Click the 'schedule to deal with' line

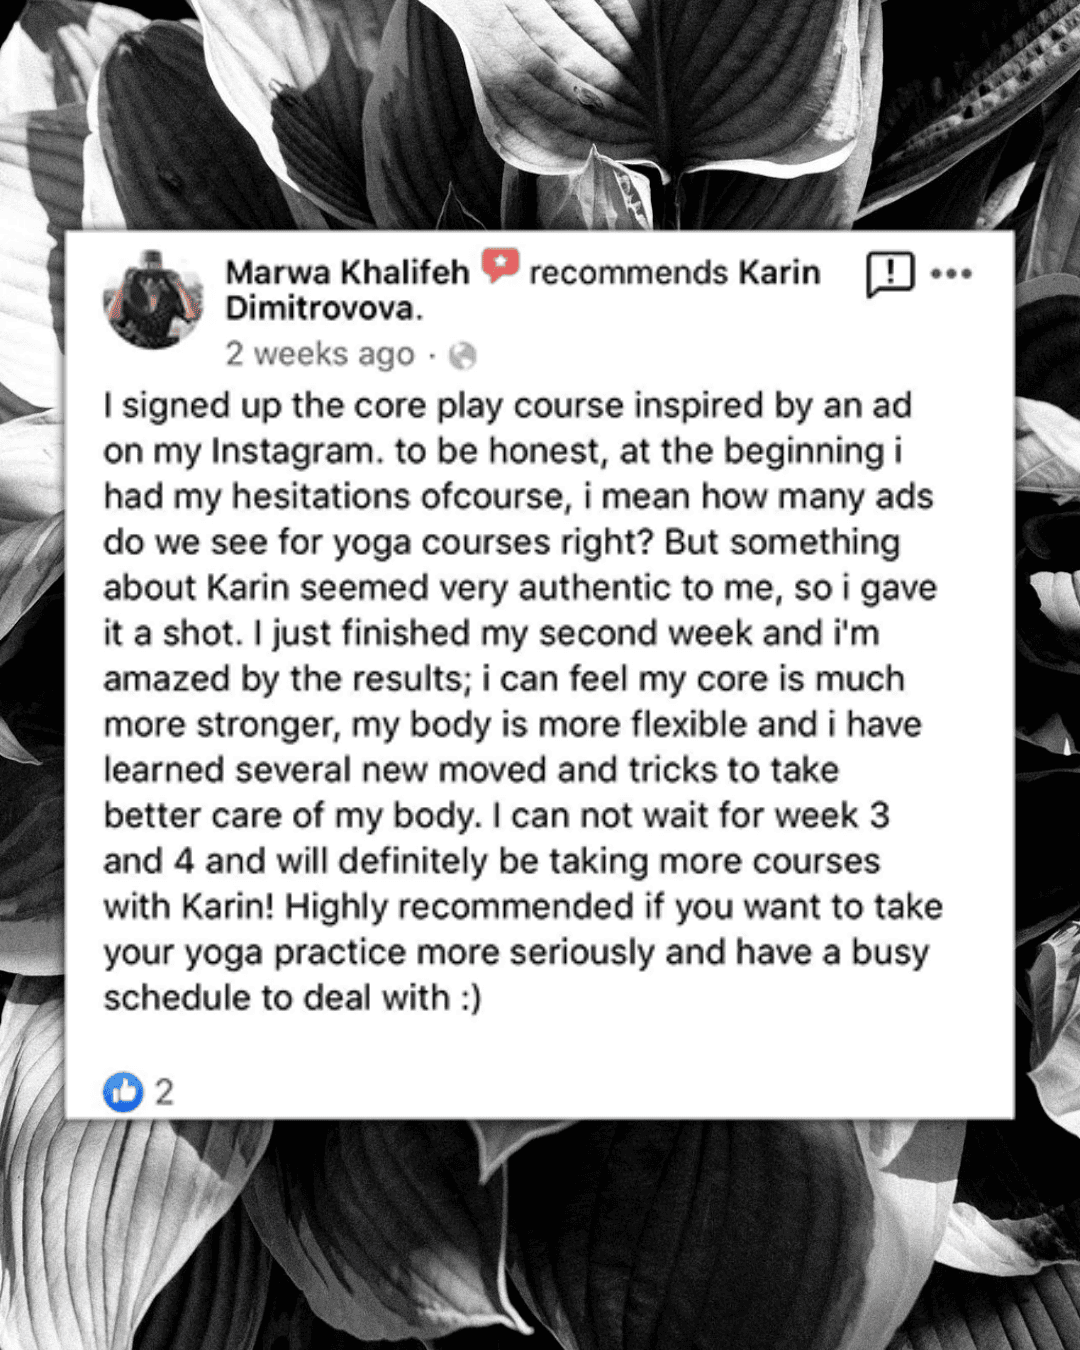coord(277,998)
